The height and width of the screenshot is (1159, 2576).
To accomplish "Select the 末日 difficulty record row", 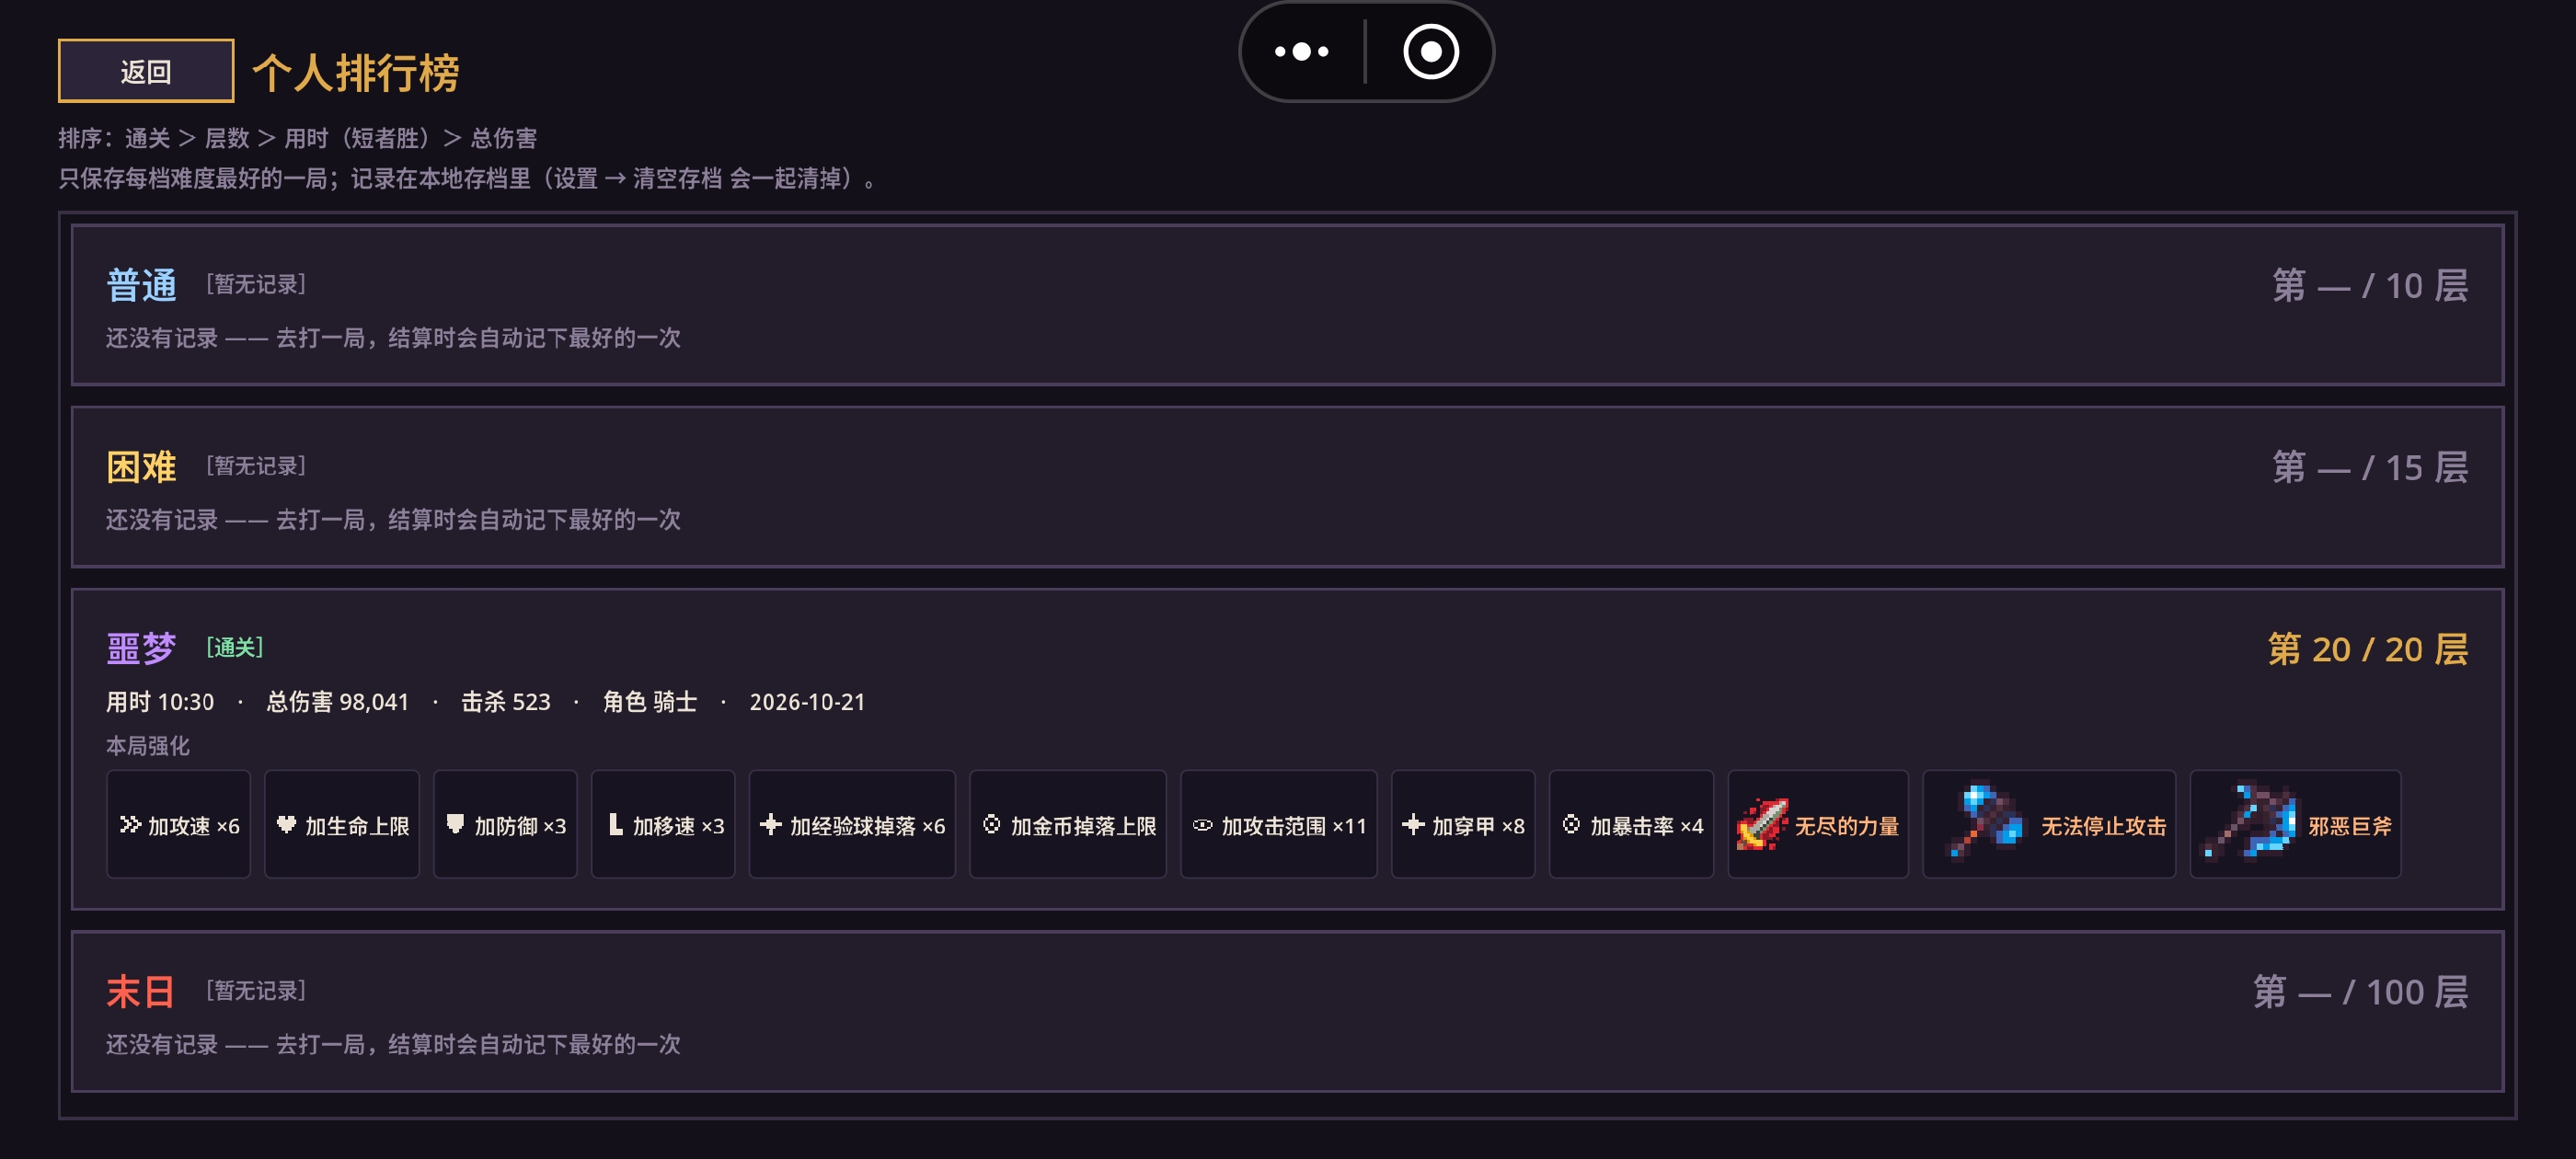I will 1288,1012.
